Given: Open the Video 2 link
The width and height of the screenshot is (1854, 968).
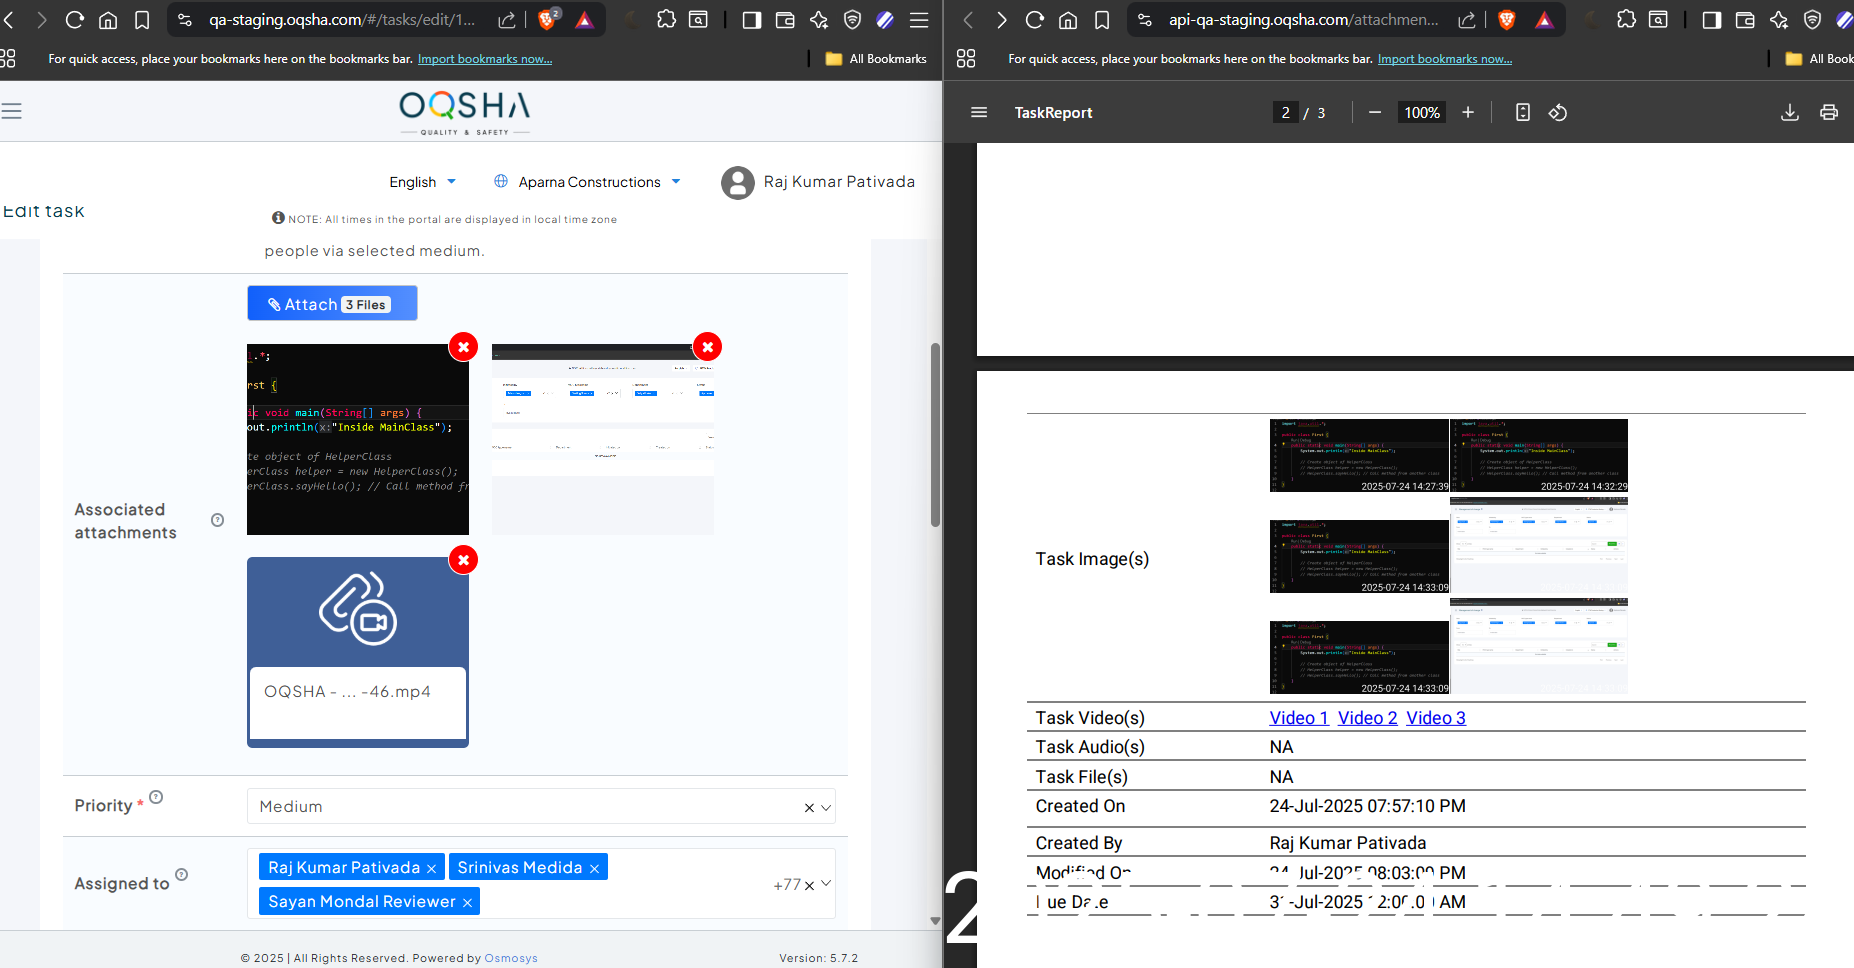Looking at the screenshot, I should coord(1367,718).
